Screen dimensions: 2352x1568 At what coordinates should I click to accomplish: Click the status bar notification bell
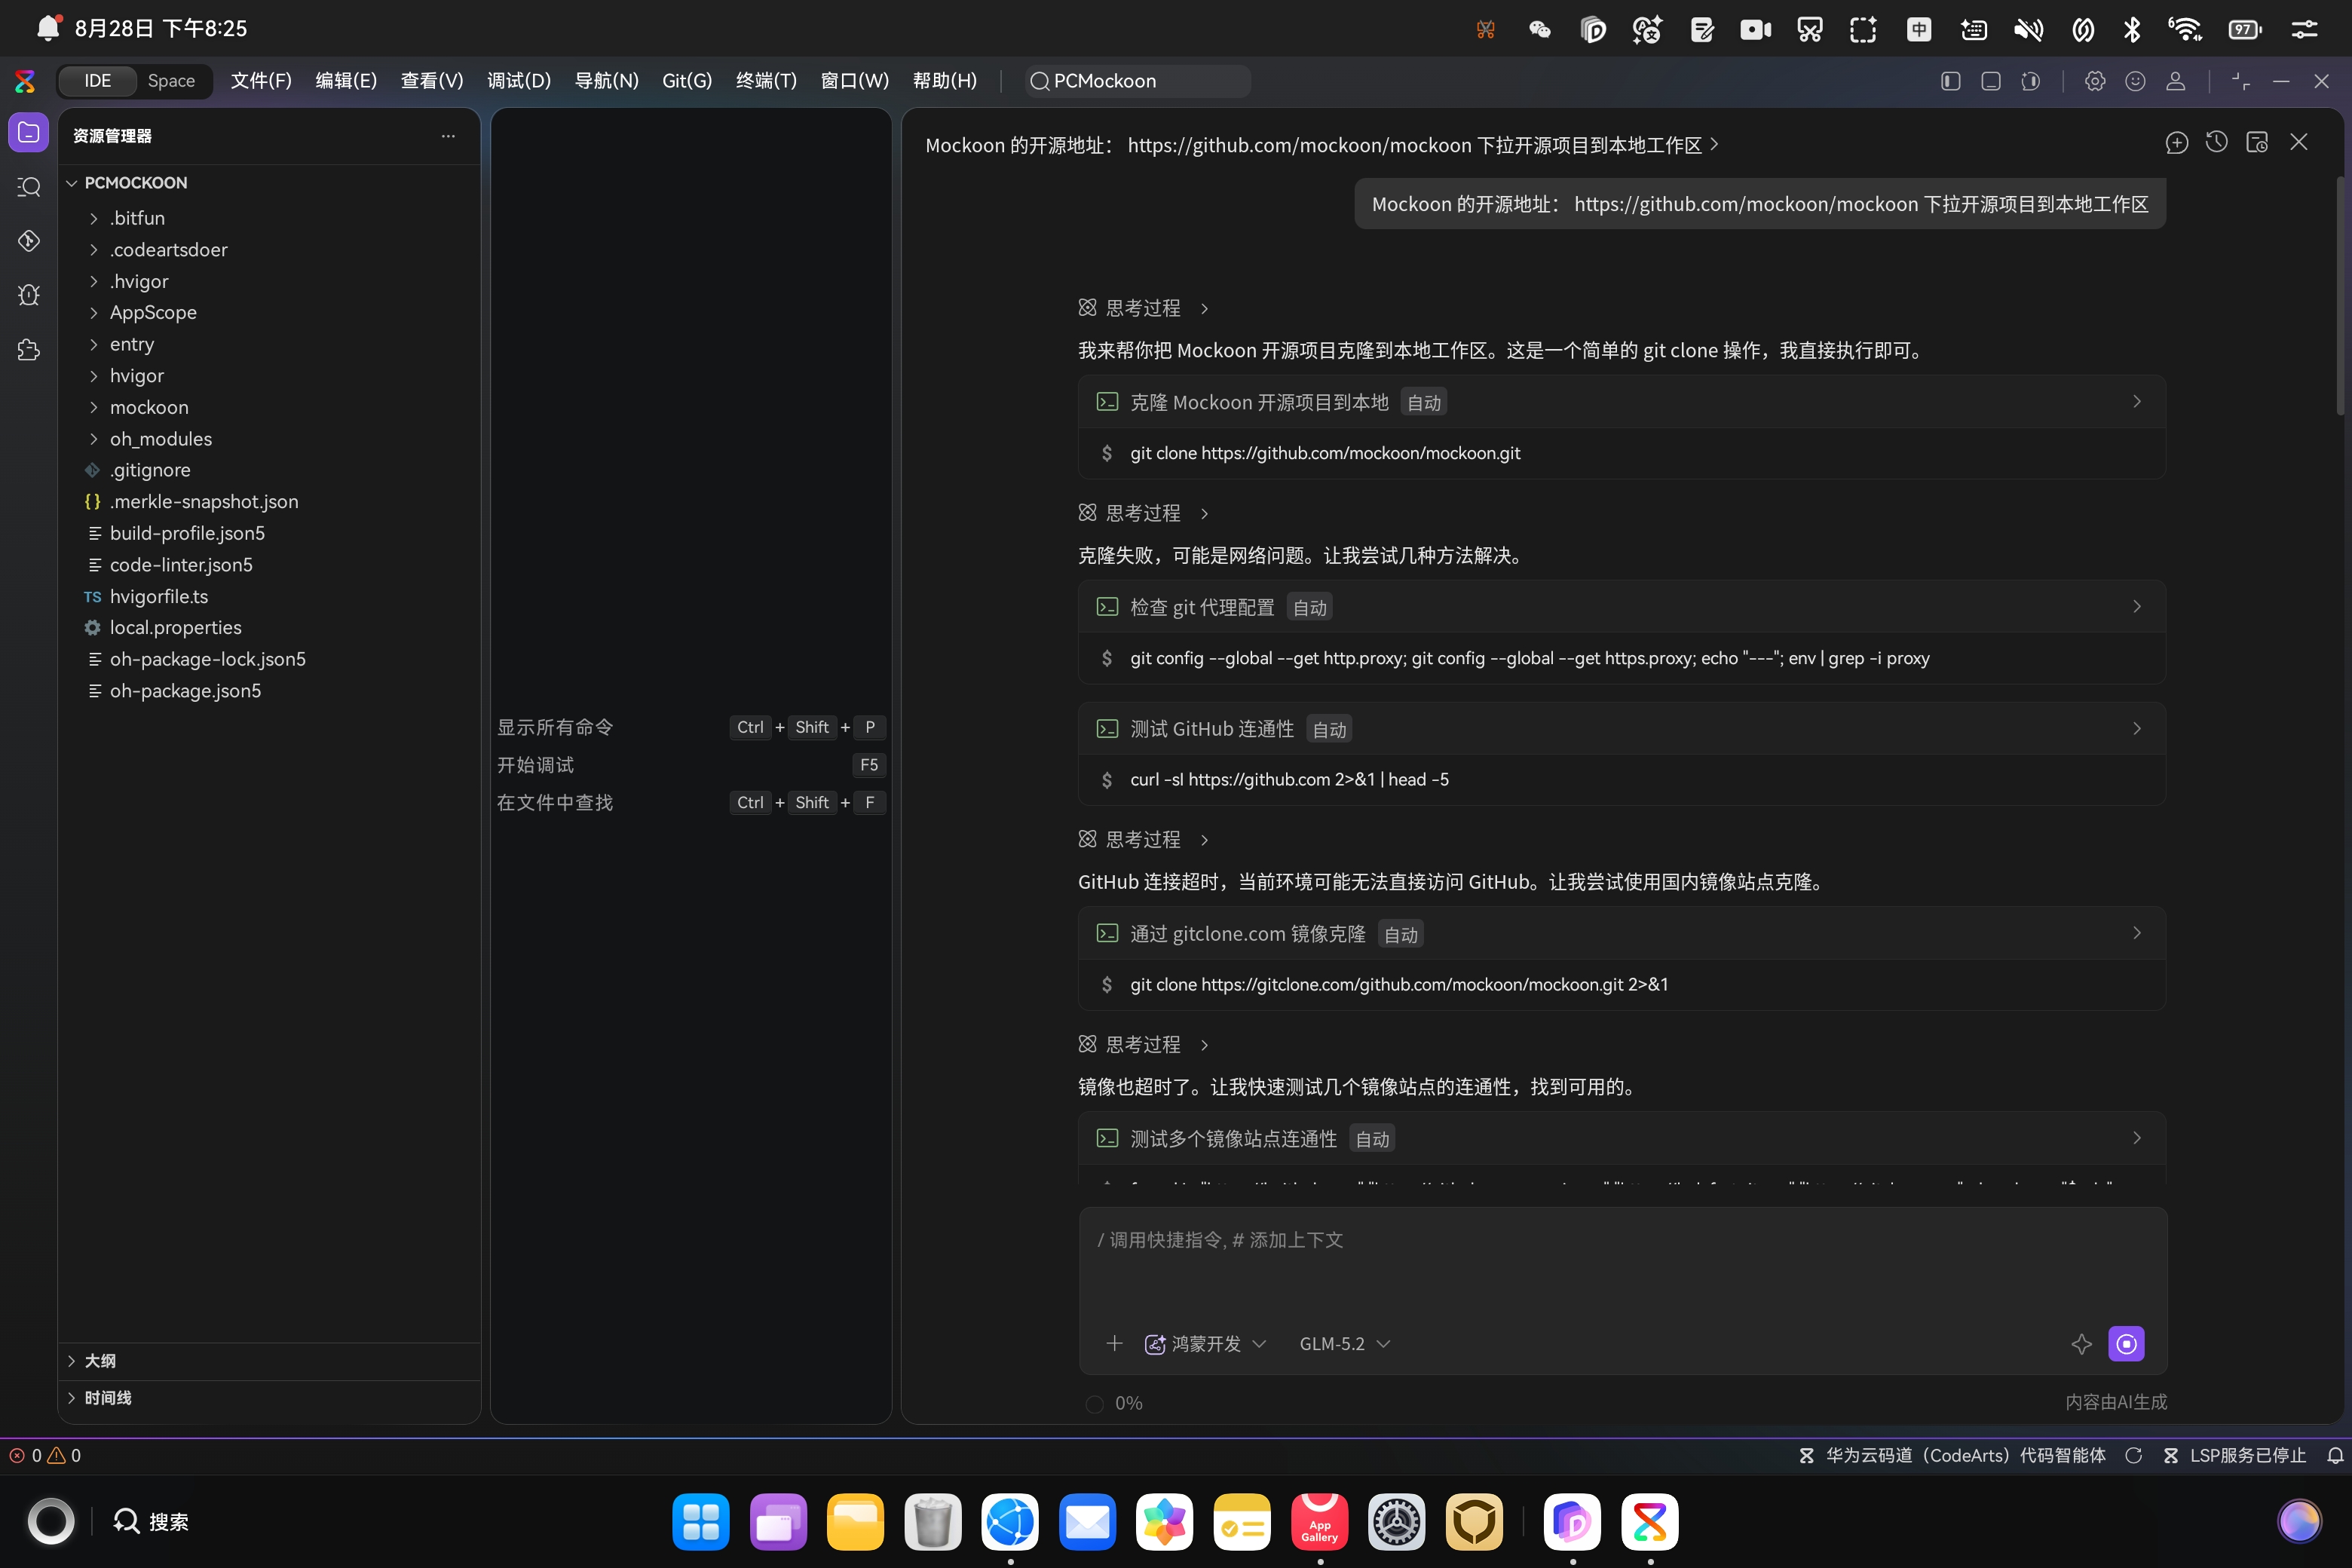click(x=2335, y=1456)
